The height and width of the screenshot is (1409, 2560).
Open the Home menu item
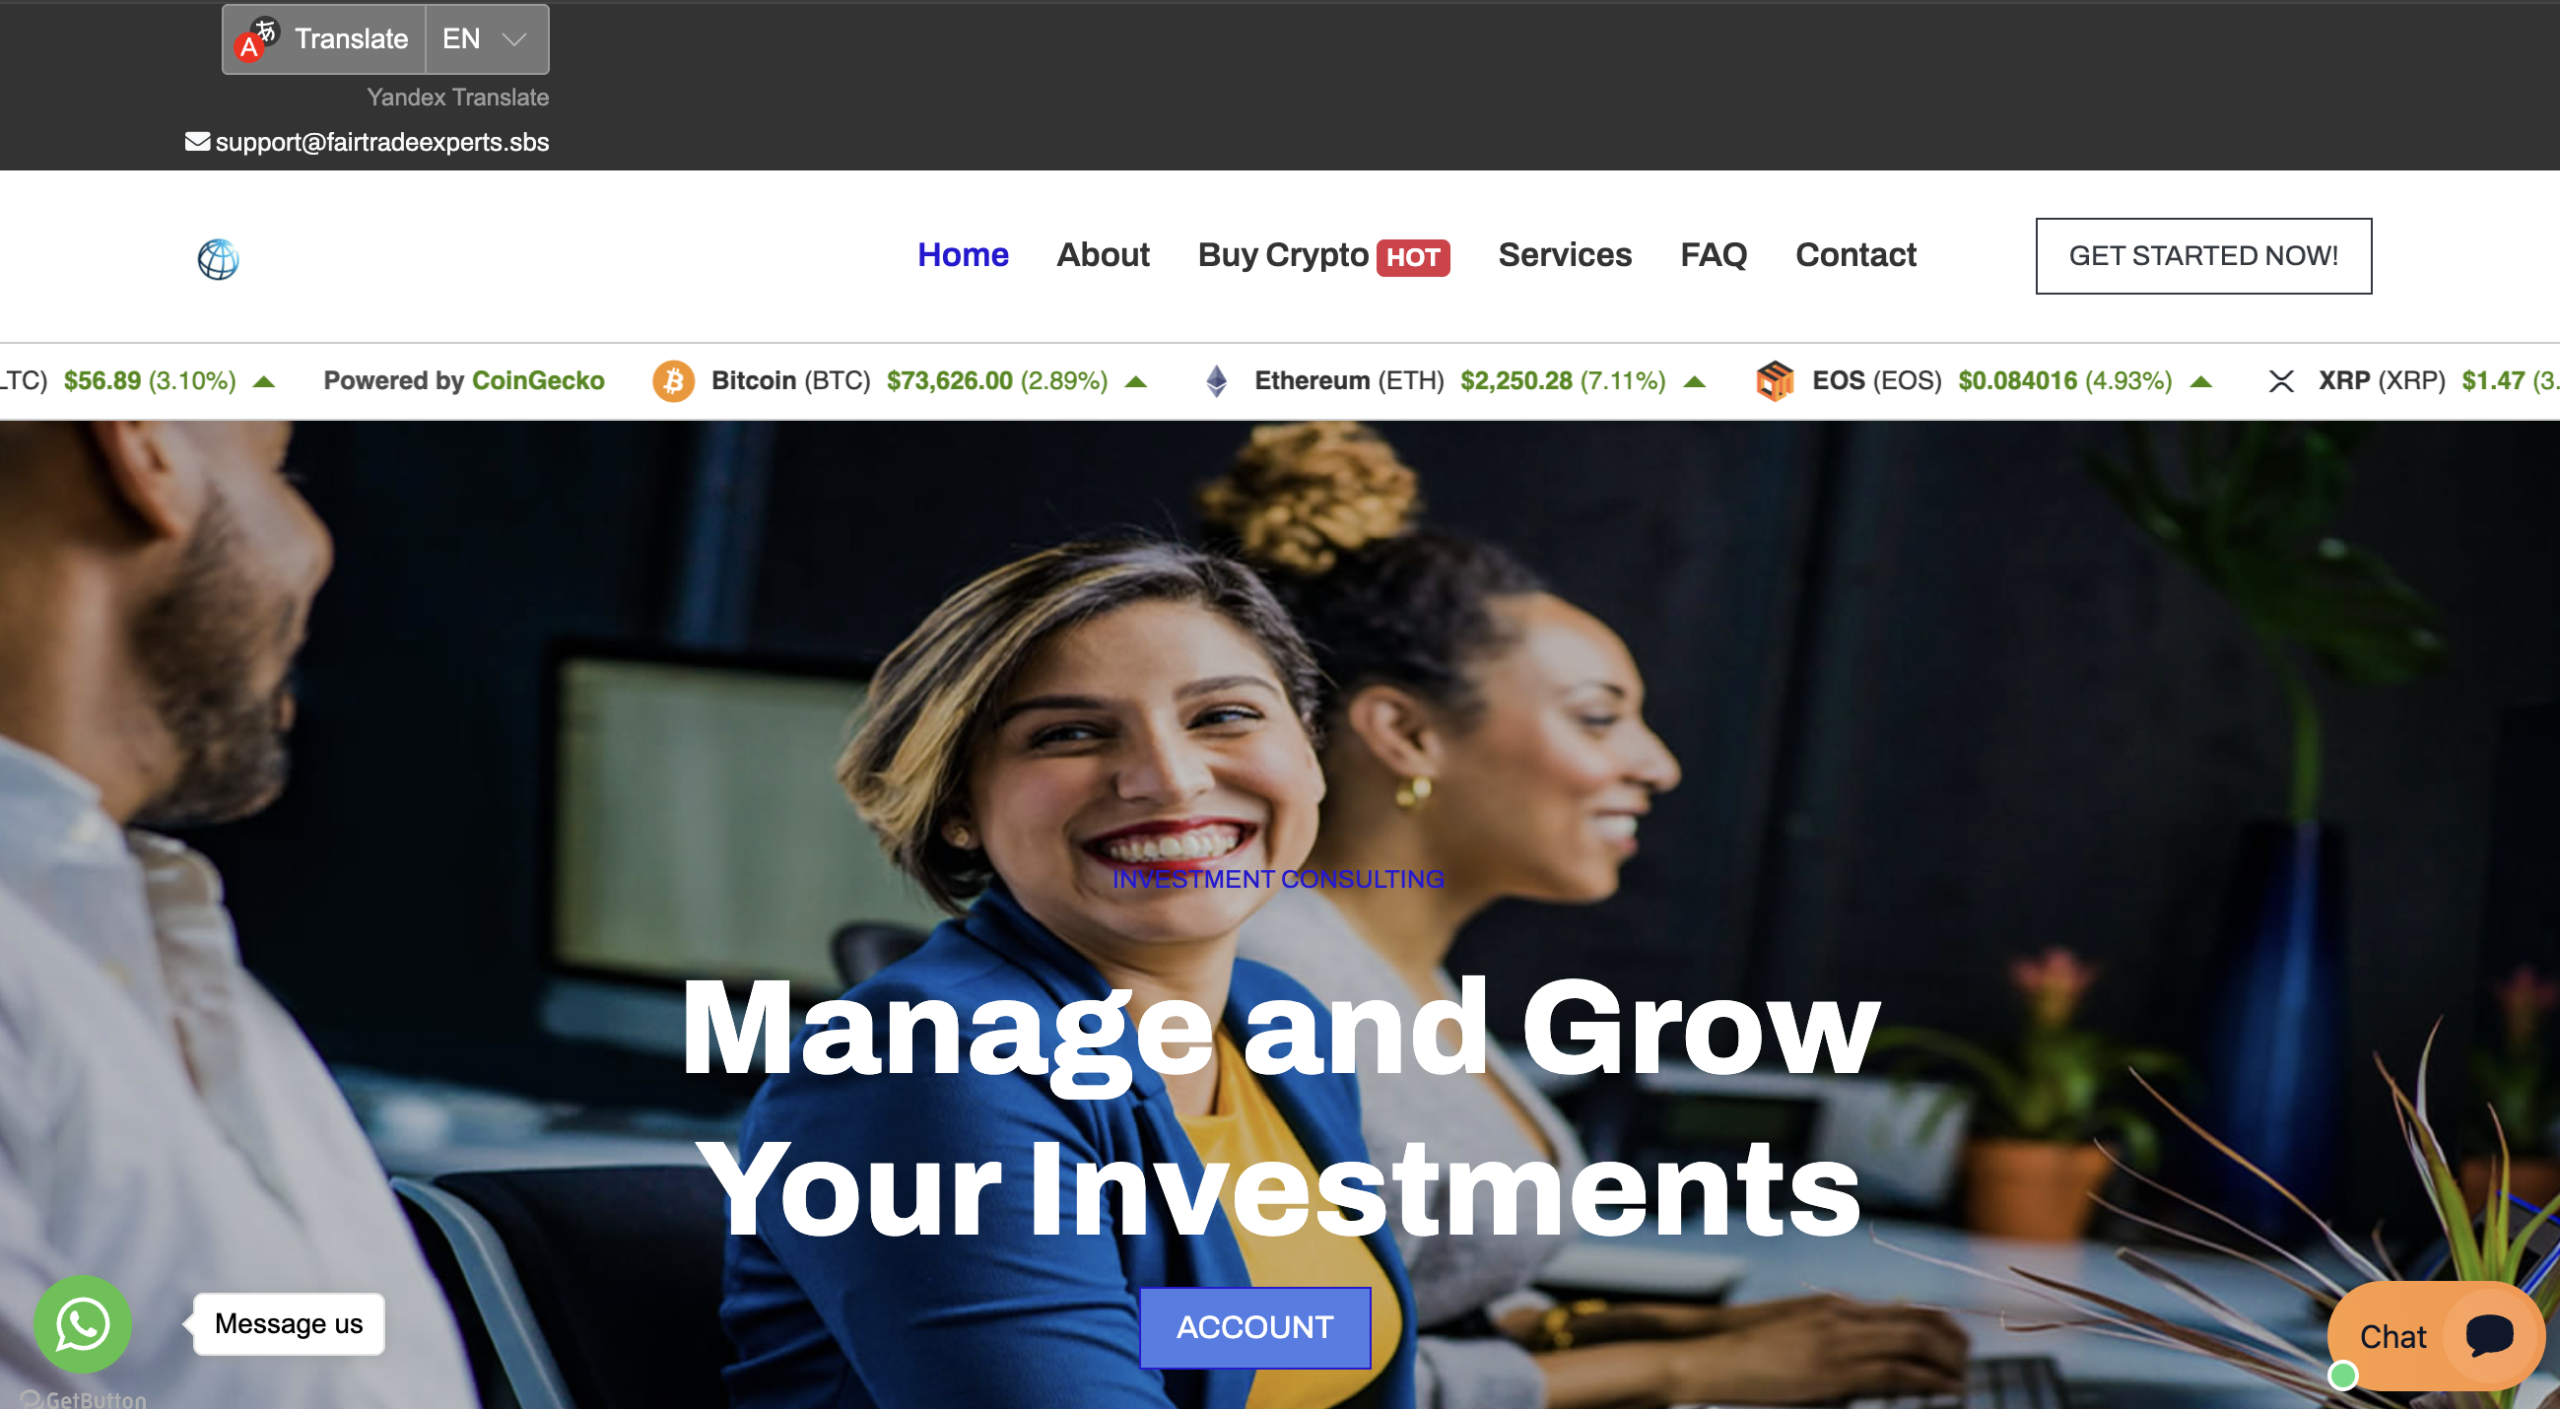pyautogui.click(x=963, y=255)
